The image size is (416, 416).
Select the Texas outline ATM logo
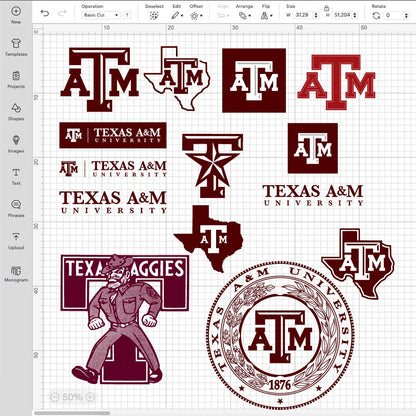[177, 78]
